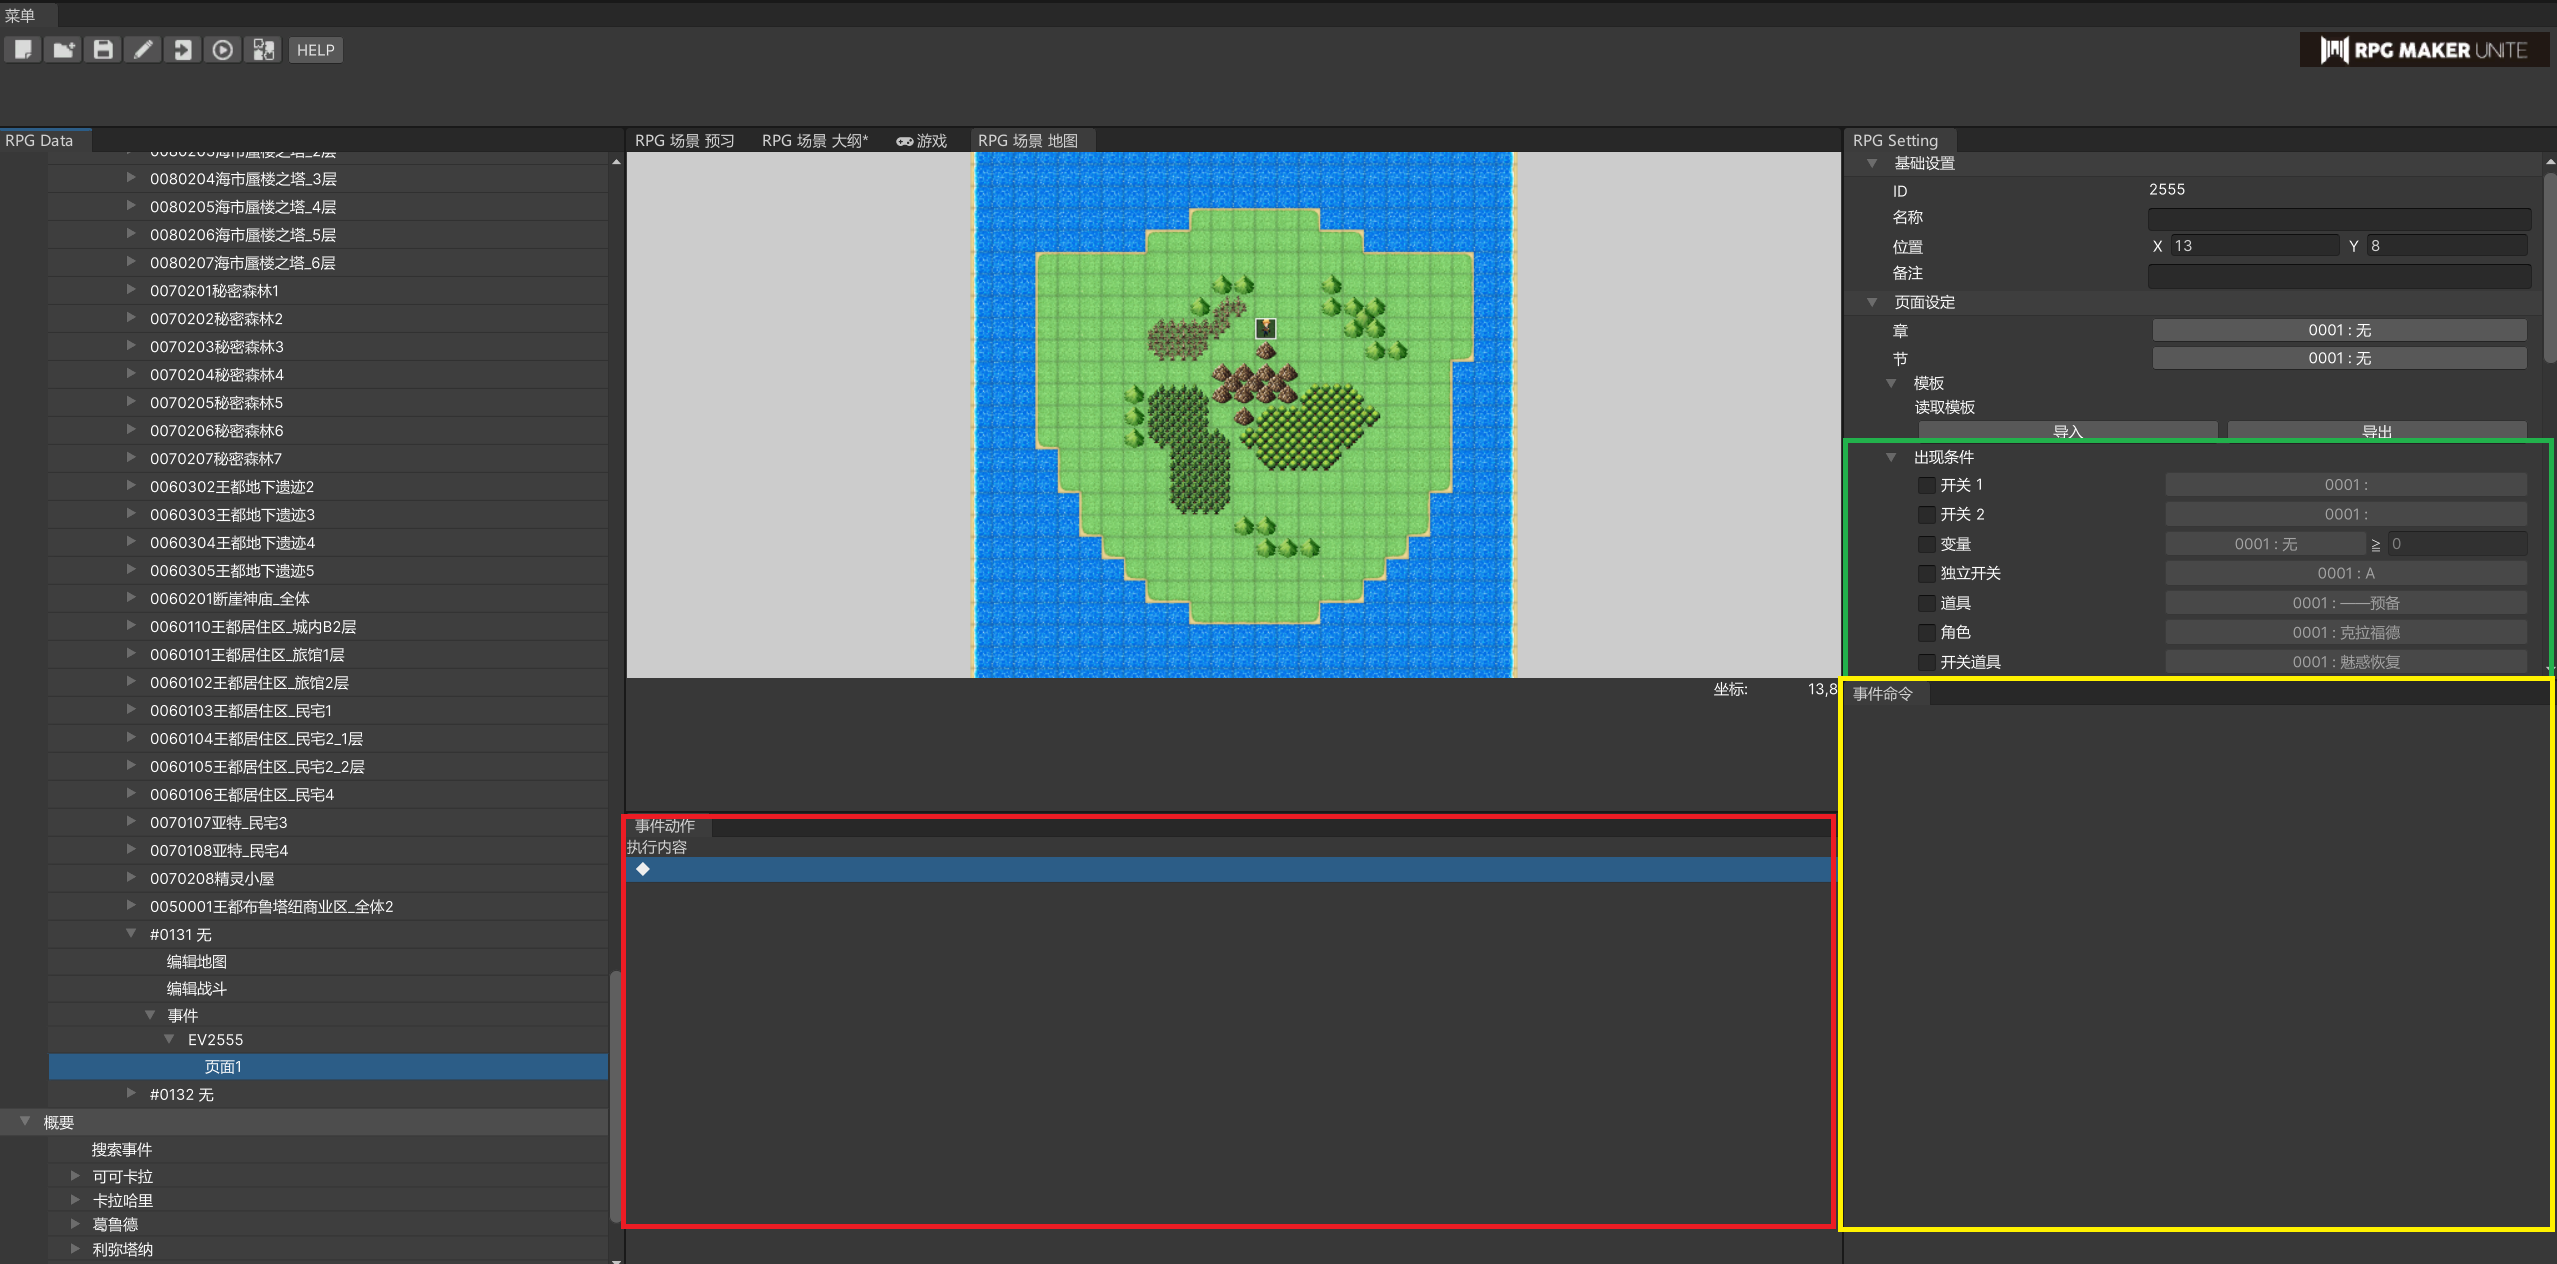Open the 菜单 menu
This screenshot has width=2557, height=1264.
pyautogui.click(x=20, y=15)
